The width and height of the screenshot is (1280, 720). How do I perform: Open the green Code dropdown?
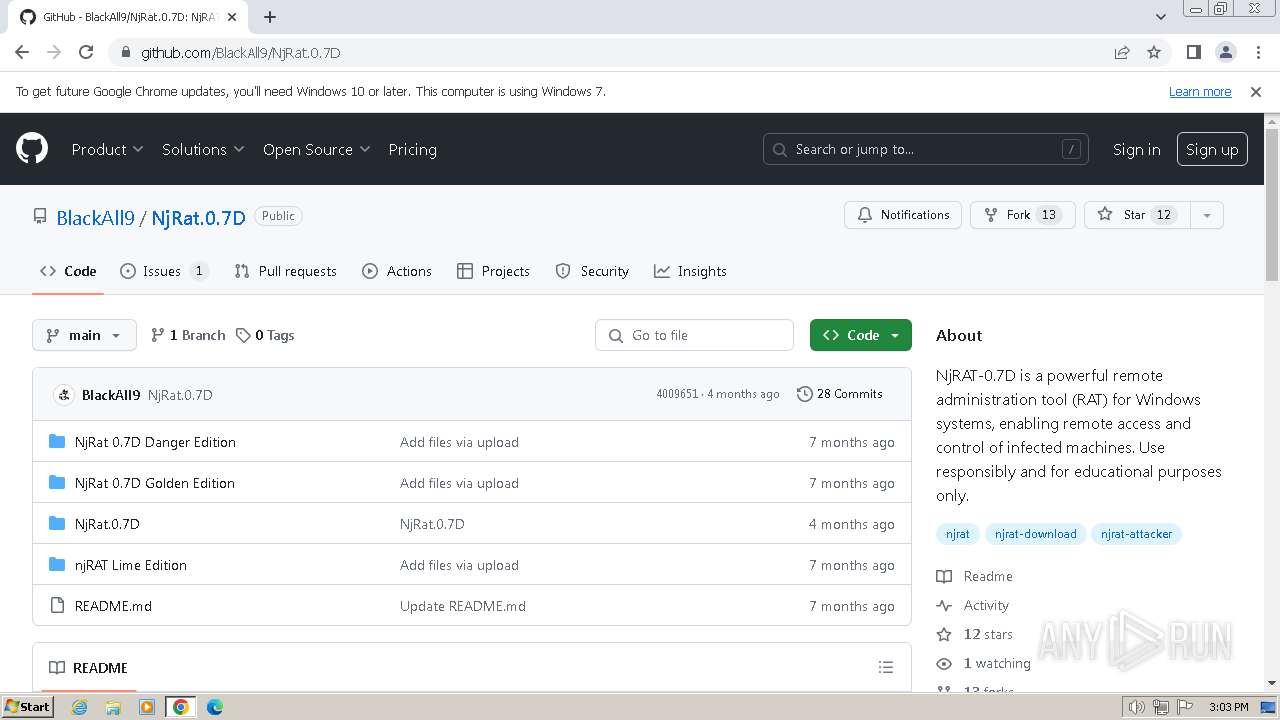[861, 335]
